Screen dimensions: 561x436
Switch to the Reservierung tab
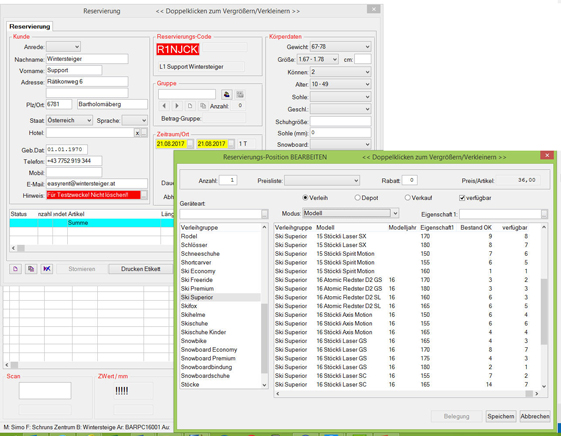[30, 26]
